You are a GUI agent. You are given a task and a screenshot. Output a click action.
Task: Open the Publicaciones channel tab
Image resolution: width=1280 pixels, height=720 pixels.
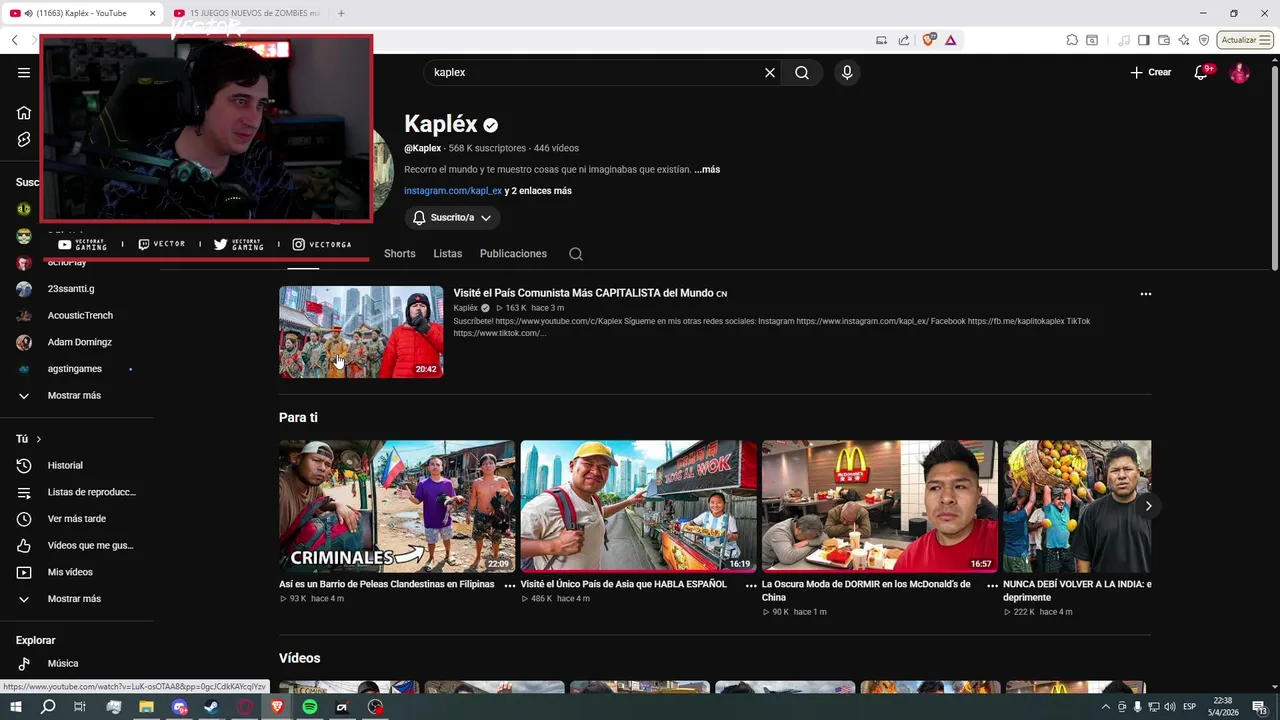[513, 254]
